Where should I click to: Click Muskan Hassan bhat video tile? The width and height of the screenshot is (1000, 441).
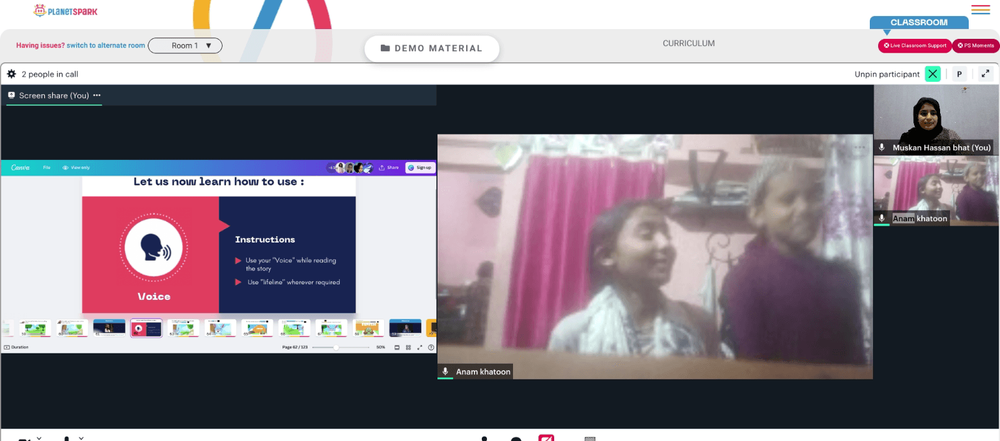click(x=936, y=119)
